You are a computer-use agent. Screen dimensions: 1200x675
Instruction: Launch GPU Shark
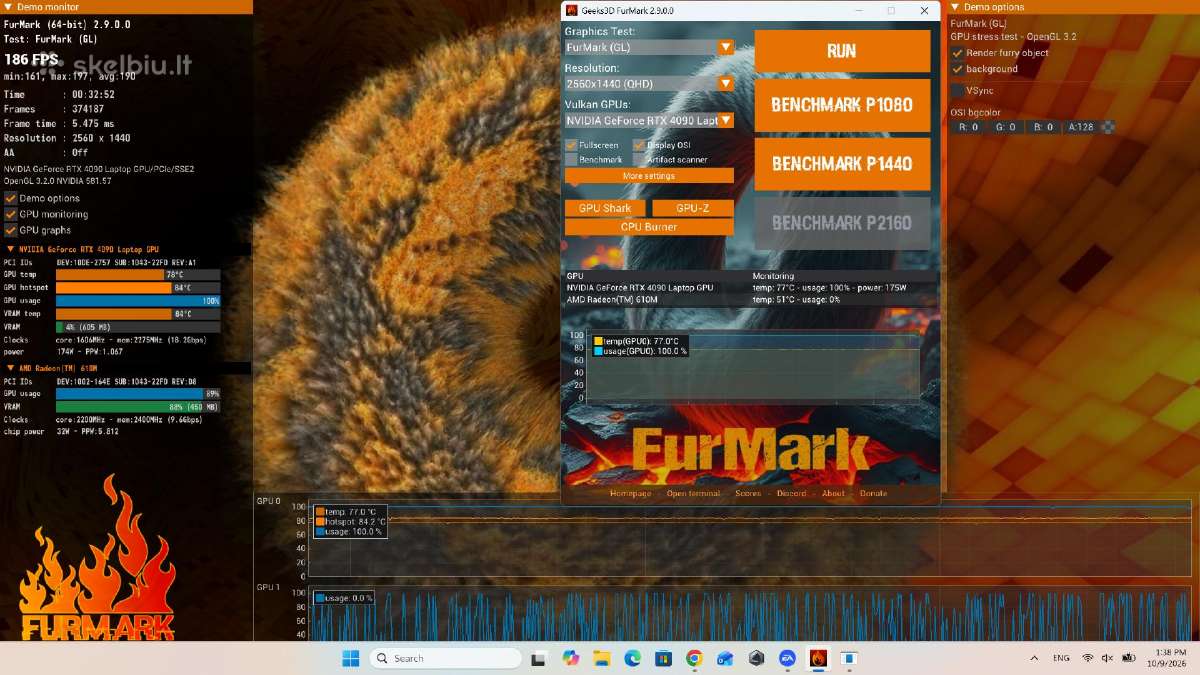click(604, 208)
